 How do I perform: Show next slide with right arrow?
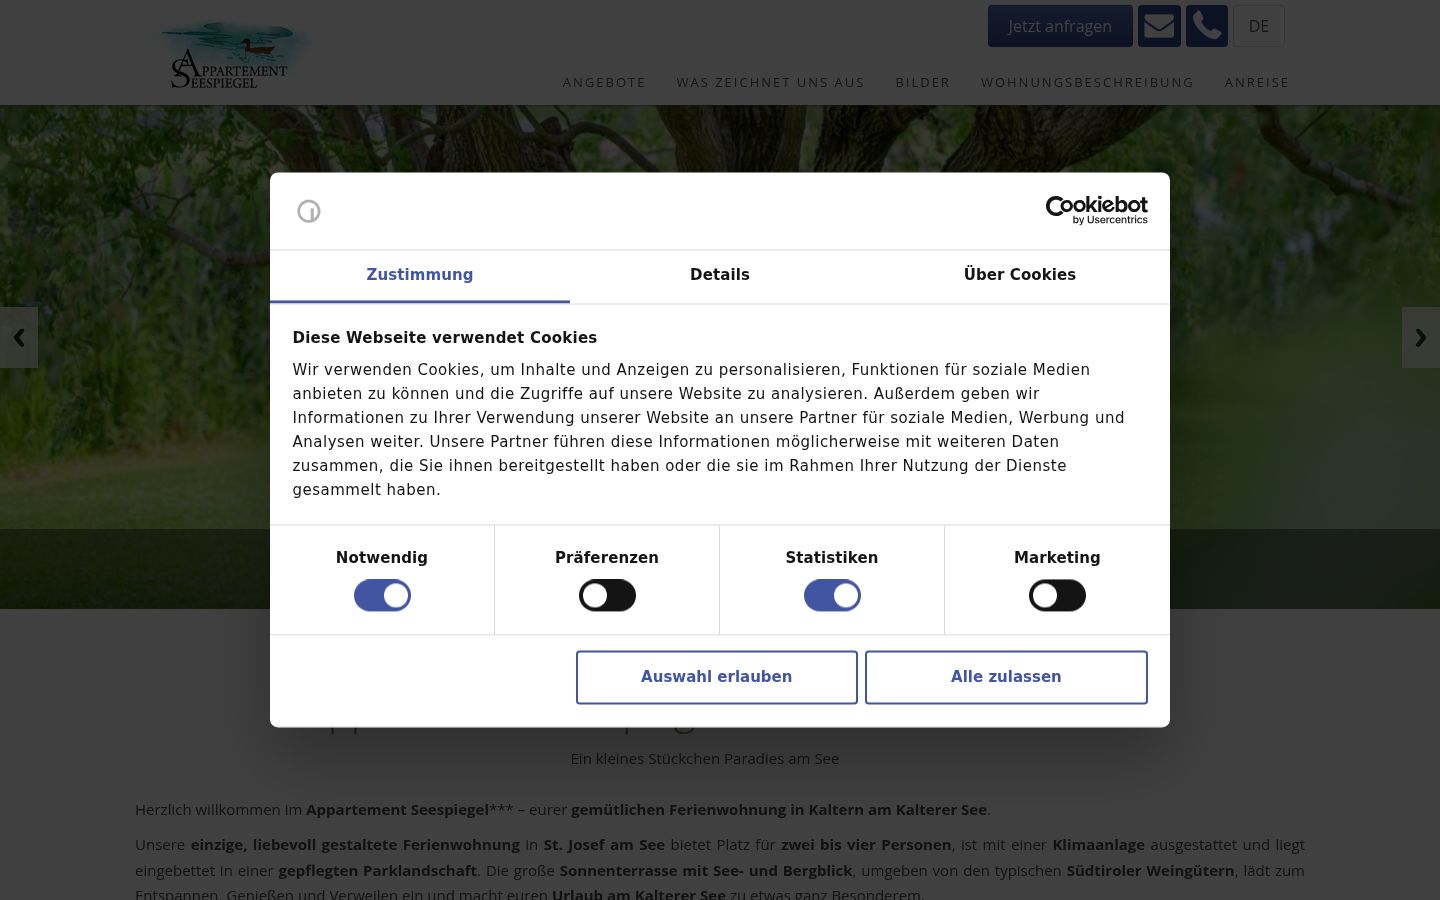coord(1421,338)
